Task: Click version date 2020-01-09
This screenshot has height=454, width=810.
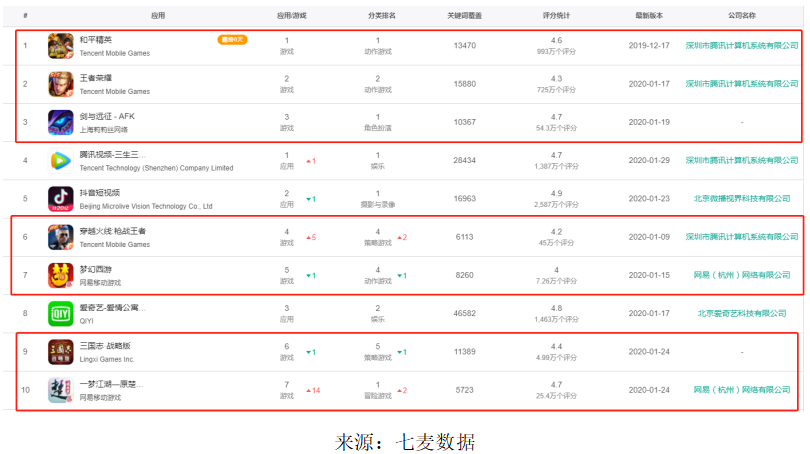Action: click(x=649, y=237)
